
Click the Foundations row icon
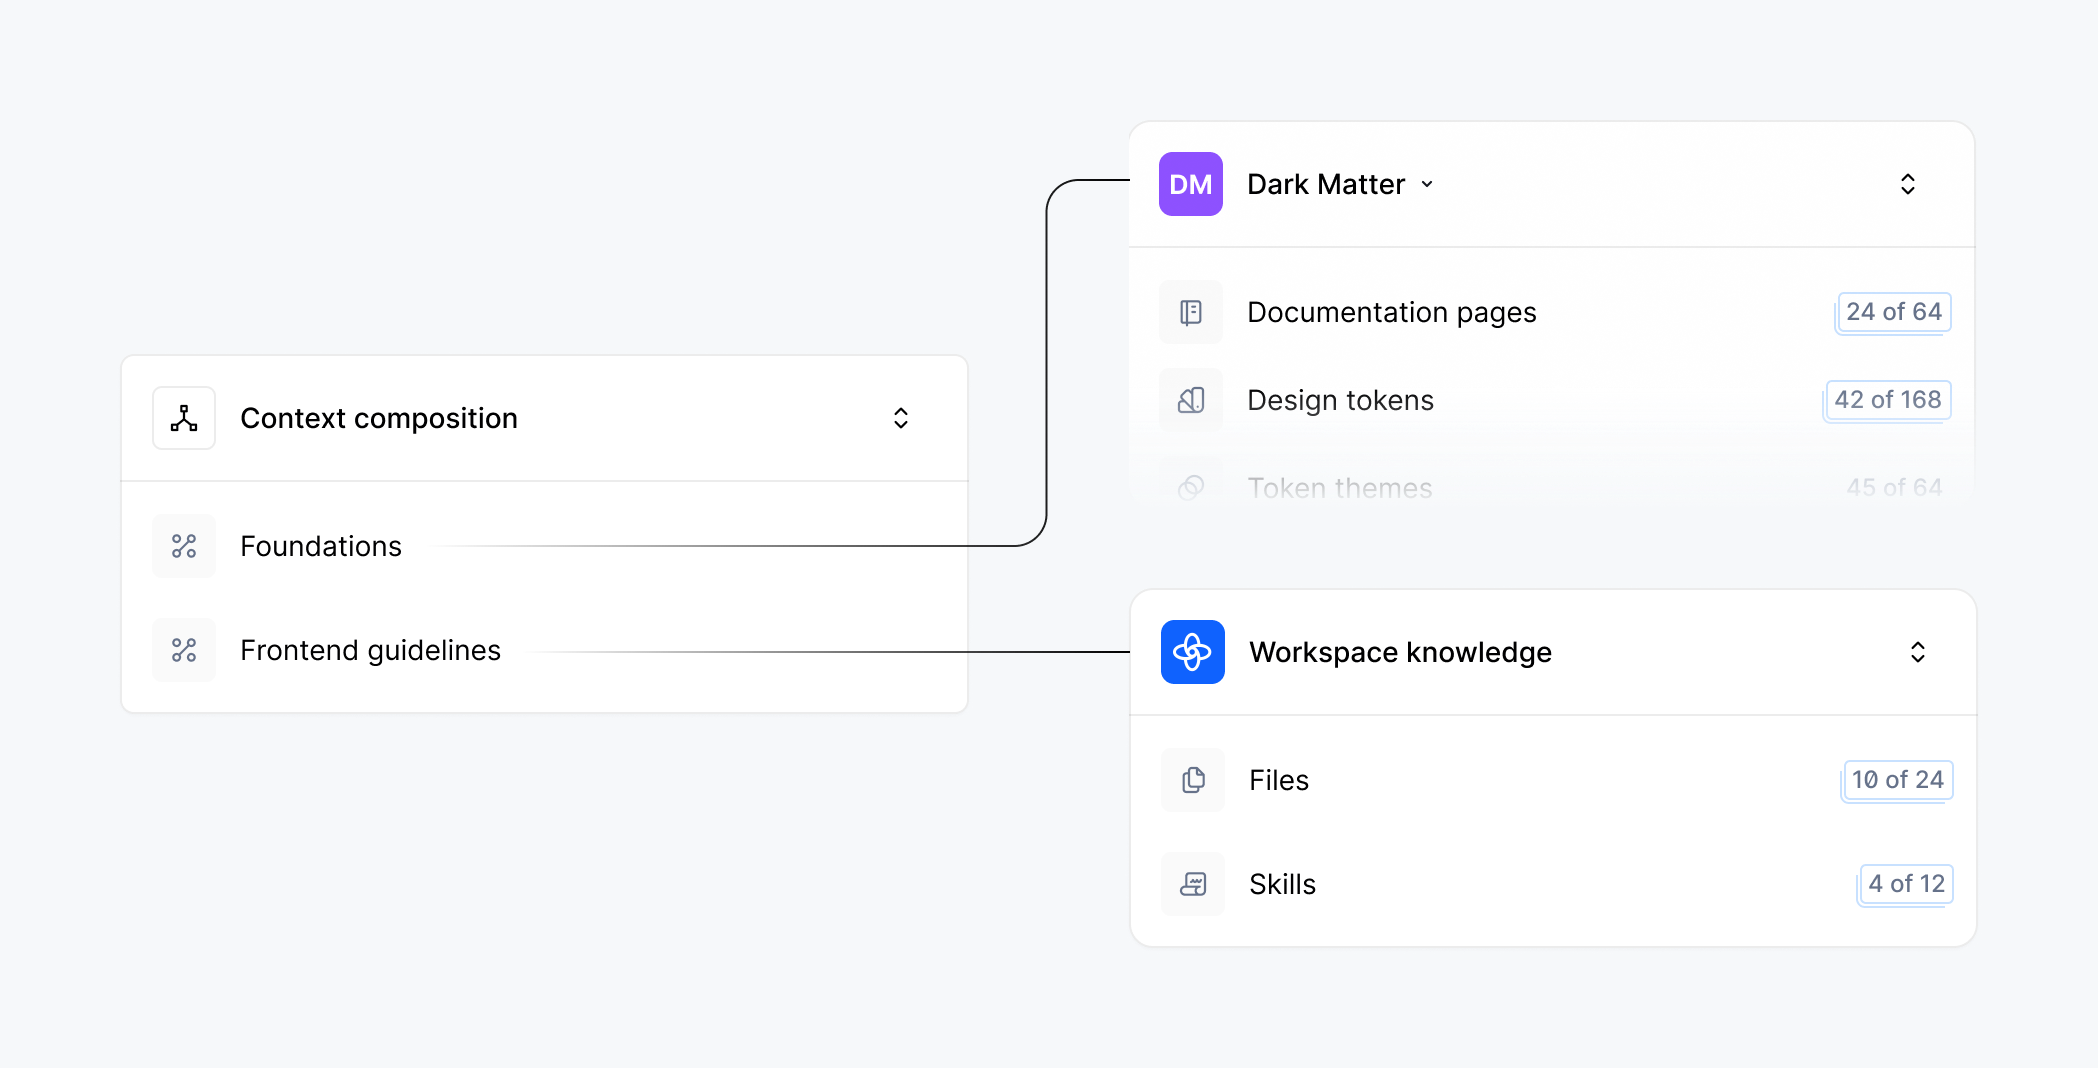[184, 546]
